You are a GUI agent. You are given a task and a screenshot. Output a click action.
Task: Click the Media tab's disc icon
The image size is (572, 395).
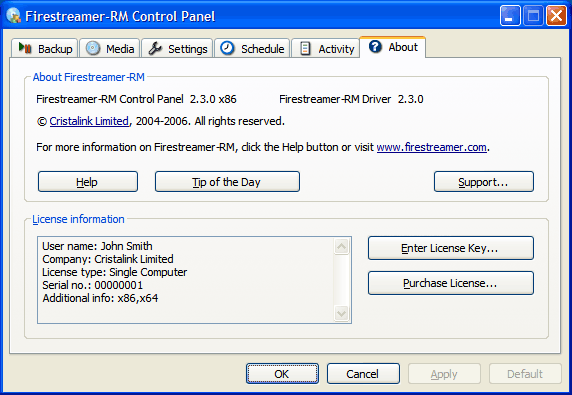pos(93,48)
